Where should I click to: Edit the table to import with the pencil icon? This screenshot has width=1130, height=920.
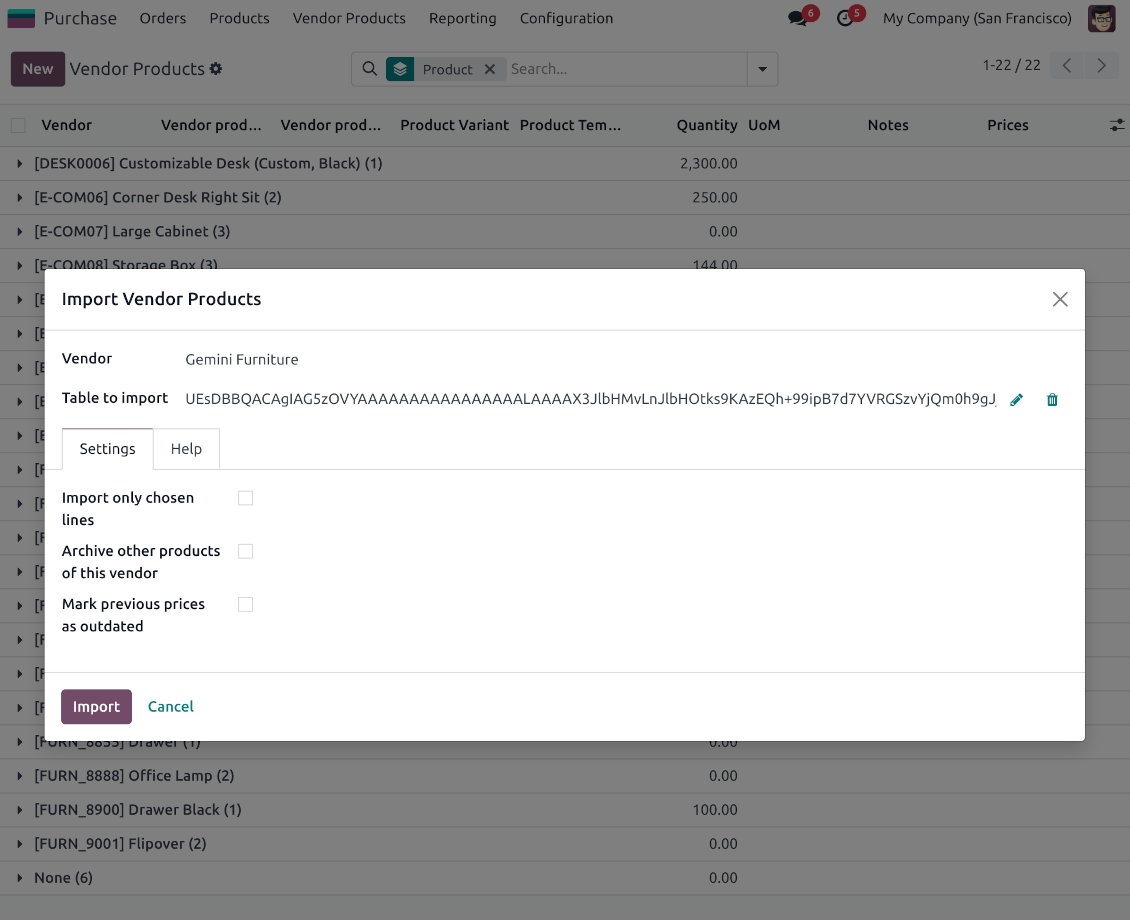point(1016,399)
